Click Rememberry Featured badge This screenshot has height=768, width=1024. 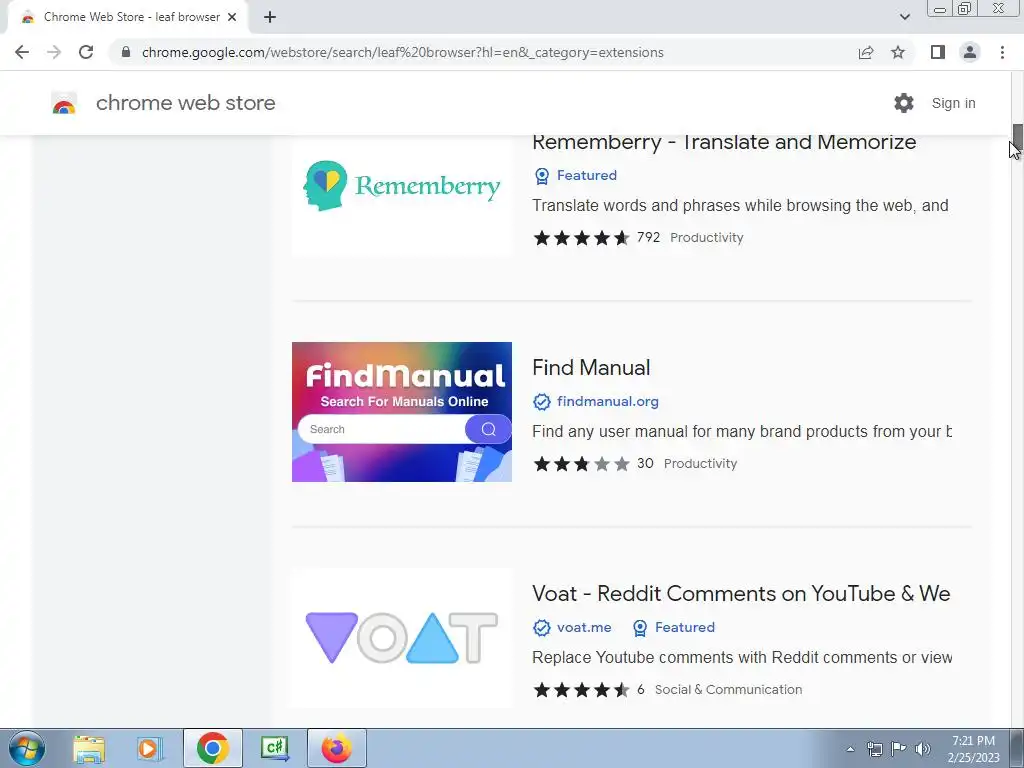tap(575, 176)
